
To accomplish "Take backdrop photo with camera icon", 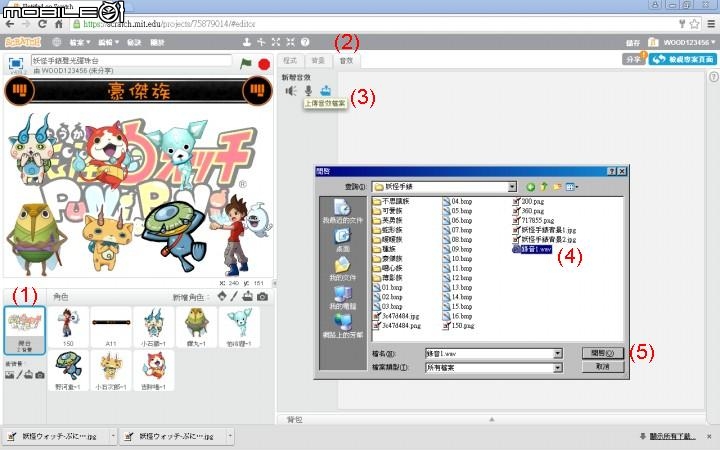I will coord(40,375).
